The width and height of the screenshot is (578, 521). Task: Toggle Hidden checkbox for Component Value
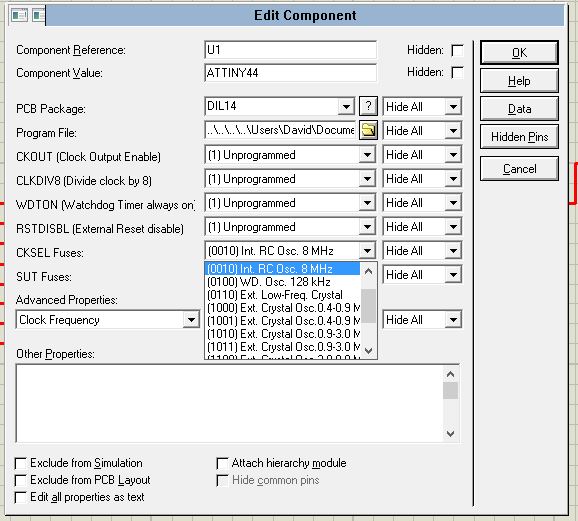click(457, 72)
